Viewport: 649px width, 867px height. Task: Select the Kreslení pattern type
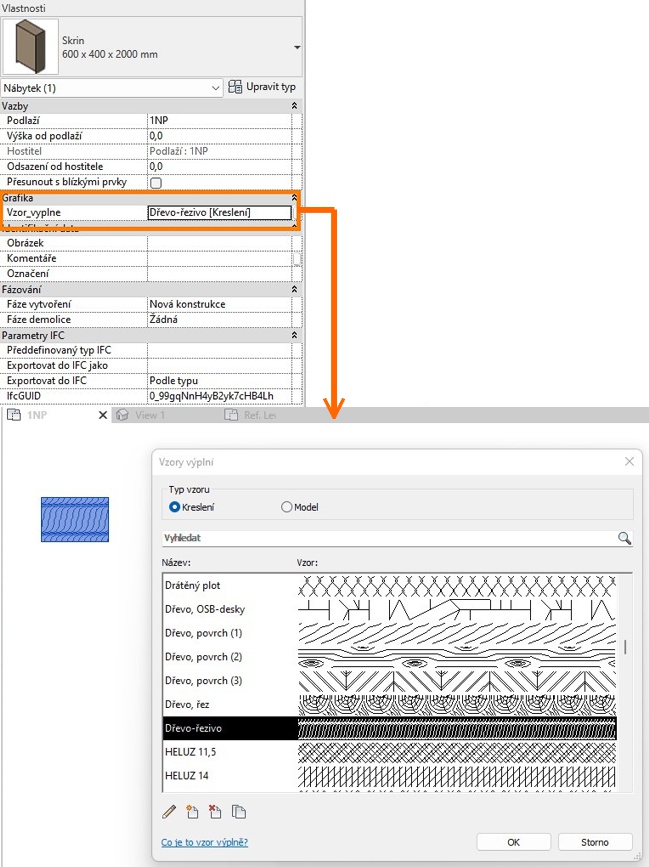pos(175,507)
